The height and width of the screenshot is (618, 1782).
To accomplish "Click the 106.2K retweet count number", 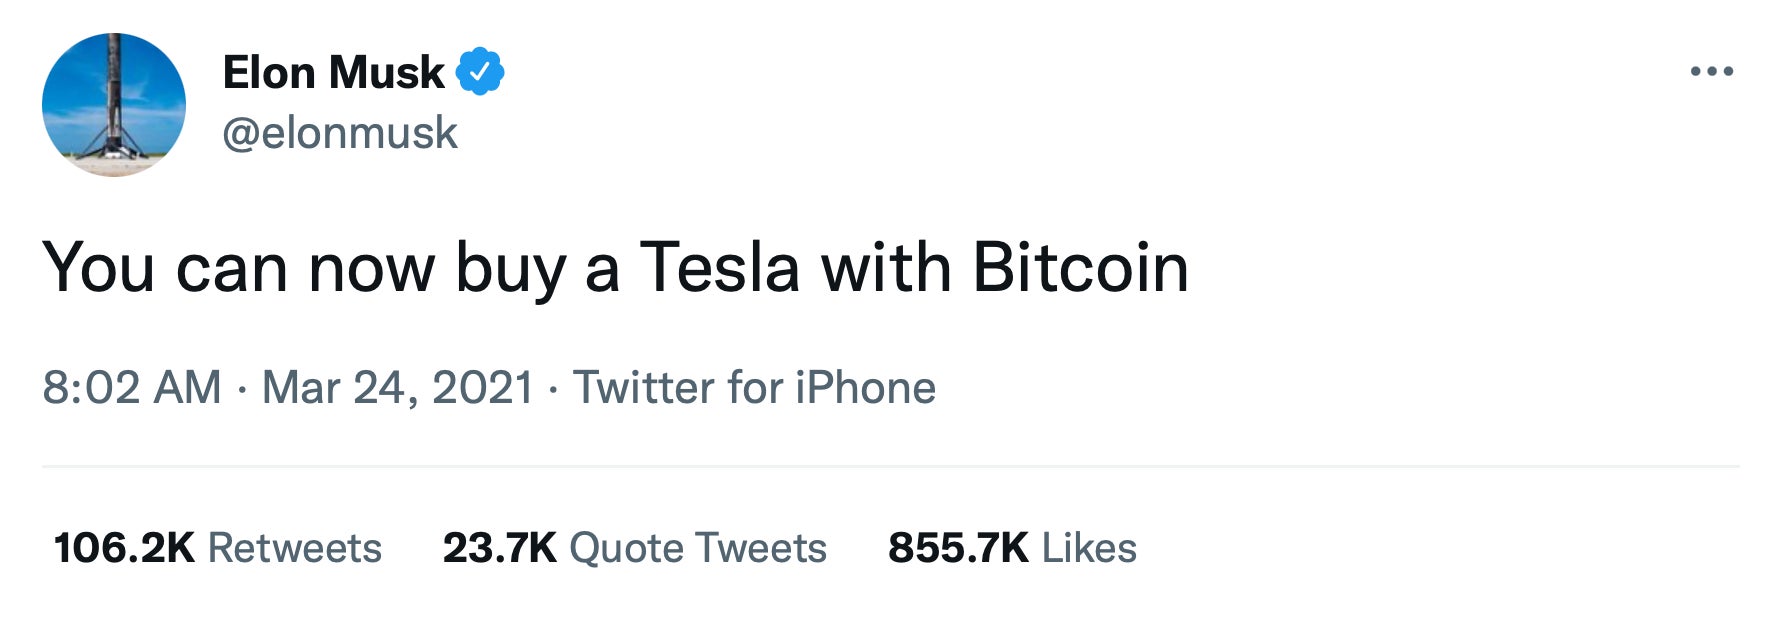I will point(124,548).
